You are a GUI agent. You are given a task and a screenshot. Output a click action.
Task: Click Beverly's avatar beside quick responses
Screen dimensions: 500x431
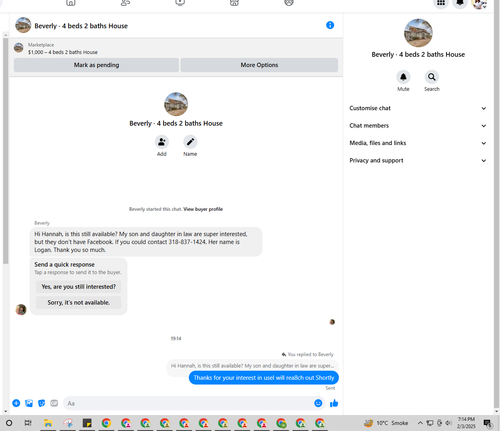click(21, 310)
